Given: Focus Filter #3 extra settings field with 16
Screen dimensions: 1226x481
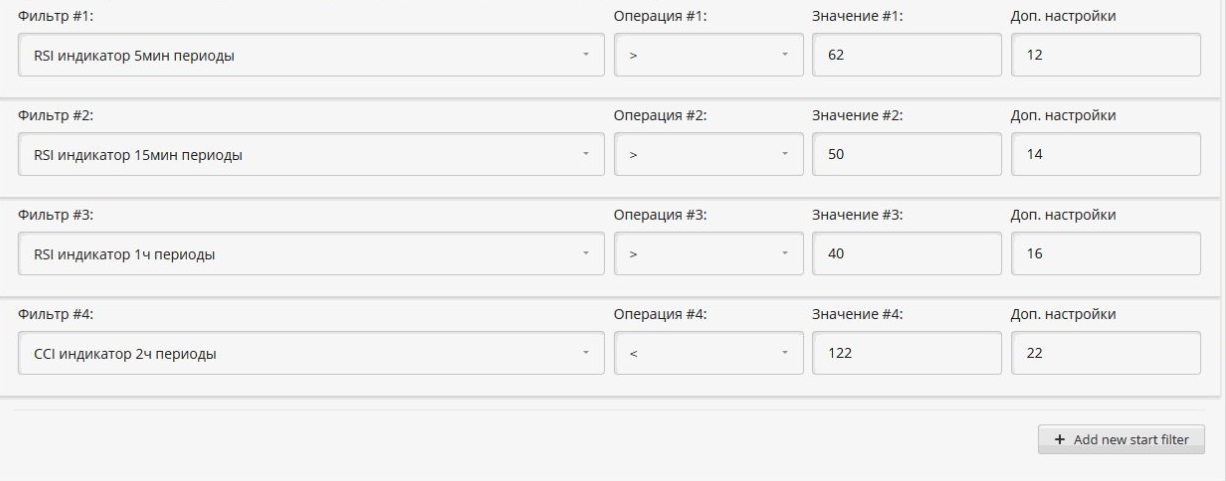Looking at the screenshot, I should click(x=1105, y=254).
